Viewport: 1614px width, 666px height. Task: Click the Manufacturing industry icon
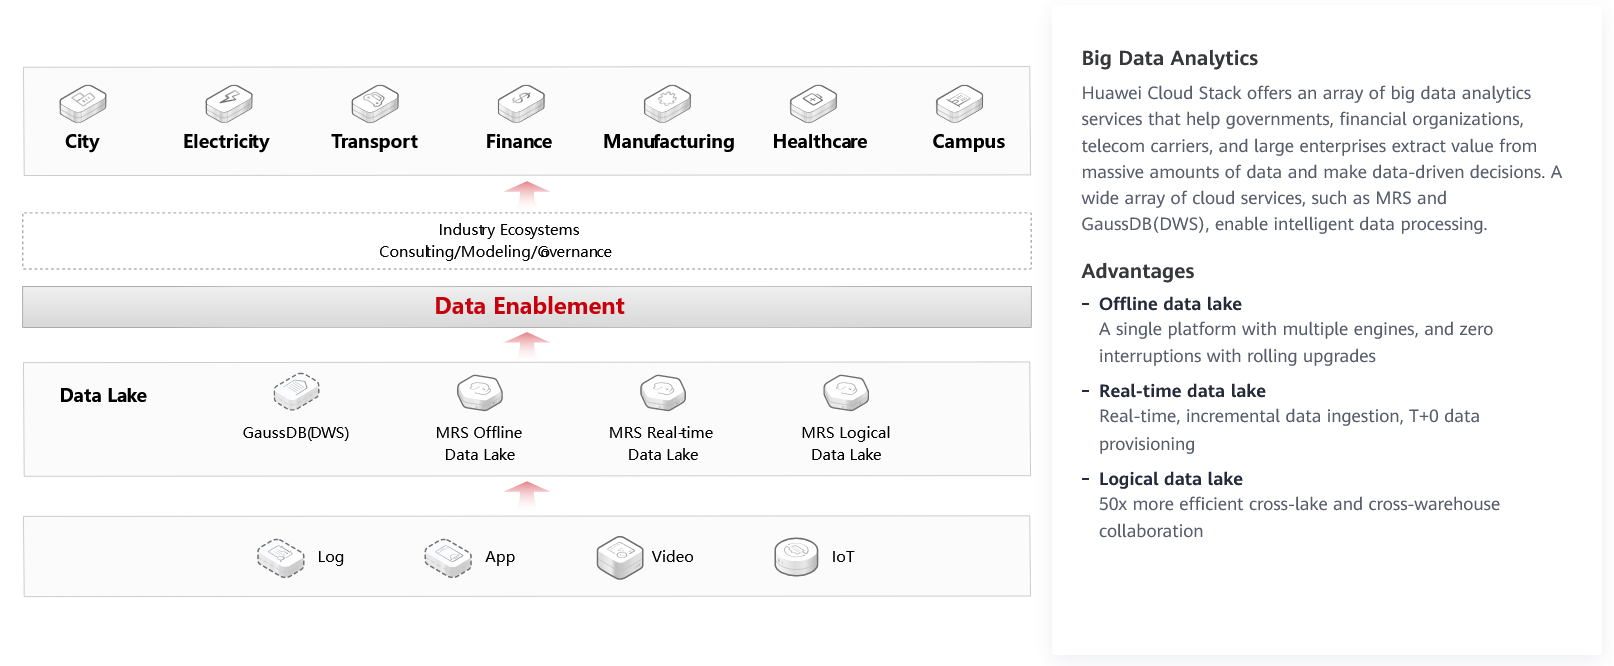click(x=667, y=103)
